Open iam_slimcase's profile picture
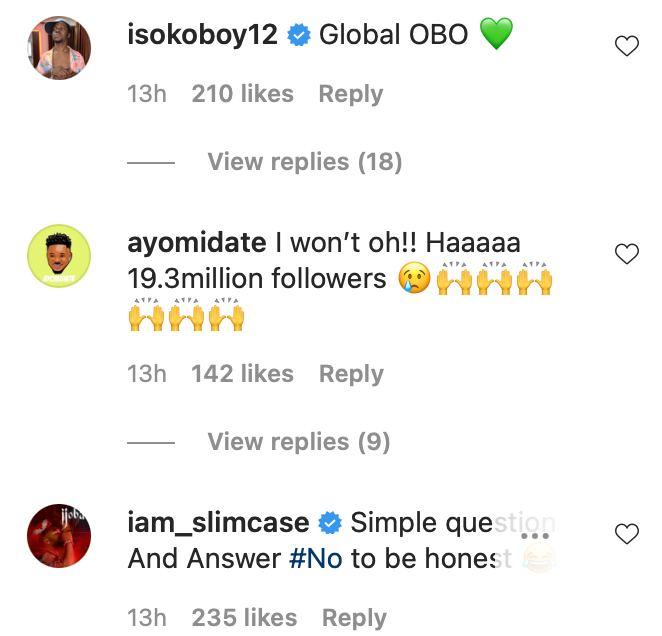This screenshot has height=636, width=662. tap(59, 536)
